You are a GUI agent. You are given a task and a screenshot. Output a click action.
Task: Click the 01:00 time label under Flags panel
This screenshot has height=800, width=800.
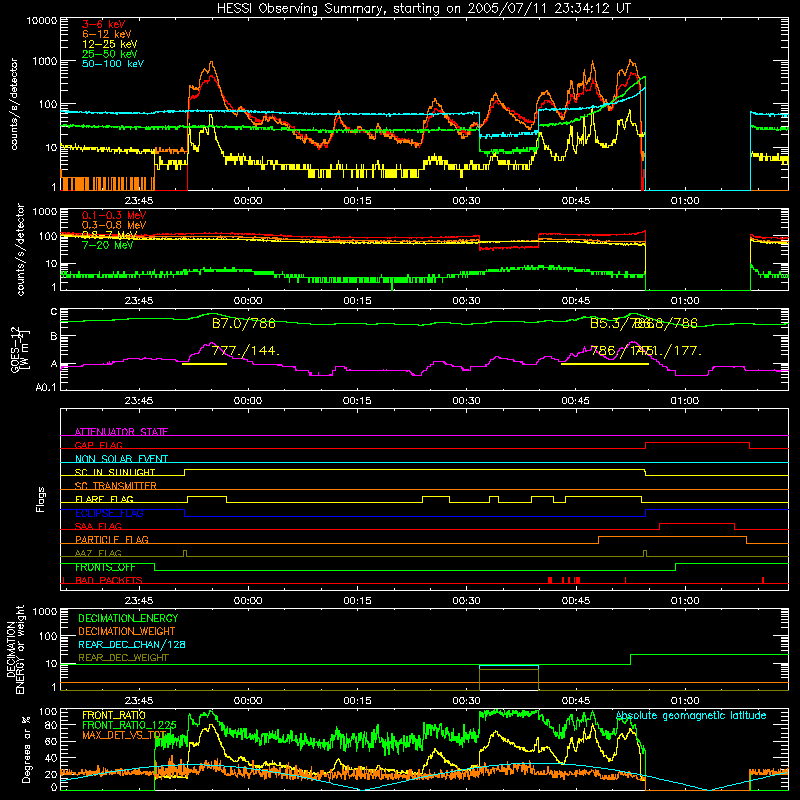pos(685,601)
